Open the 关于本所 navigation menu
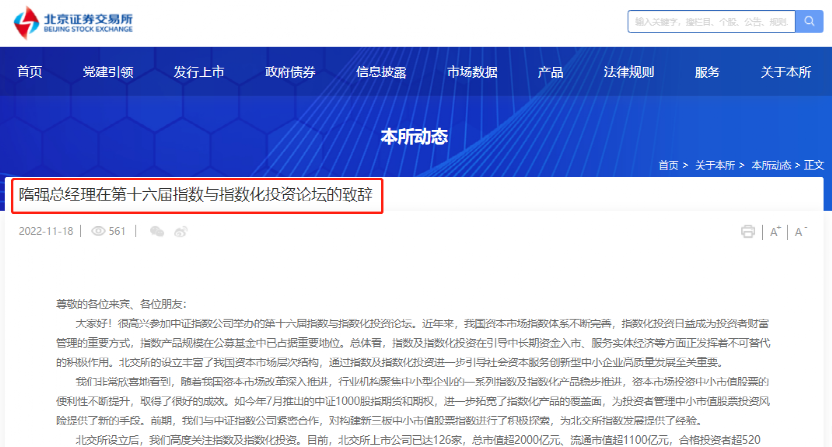The image size is (832, 447). coord(786,72)
